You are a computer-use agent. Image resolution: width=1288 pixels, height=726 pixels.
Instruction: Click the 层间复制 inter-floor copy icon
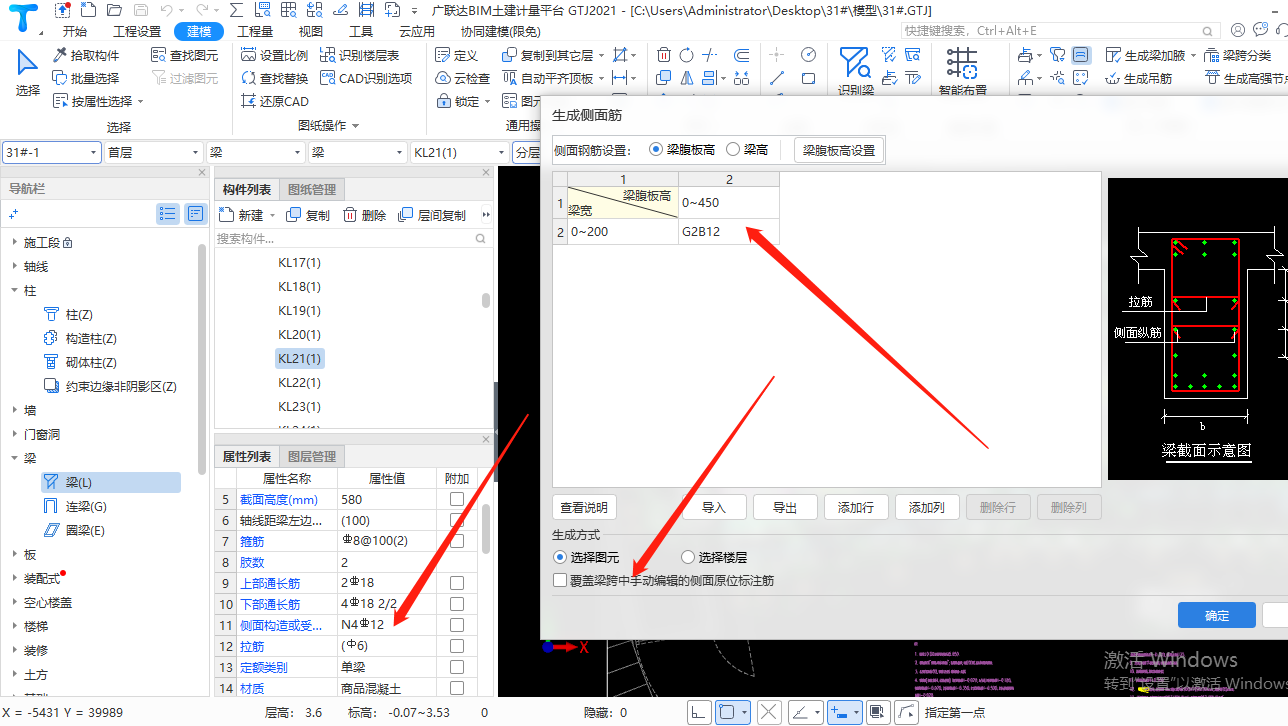pyautogui.click(x=432, y=215)
